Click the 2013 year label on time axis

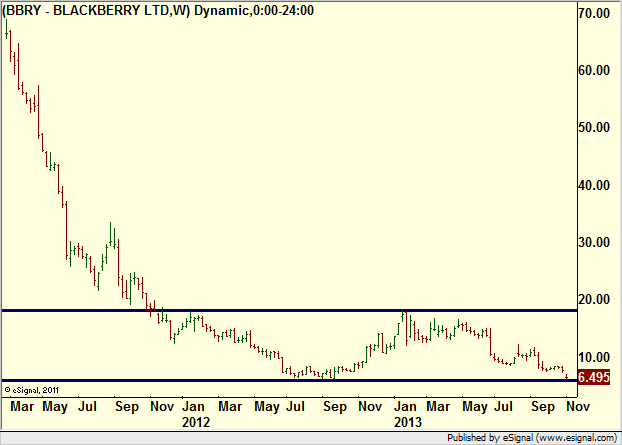click(x=408, y=422)
